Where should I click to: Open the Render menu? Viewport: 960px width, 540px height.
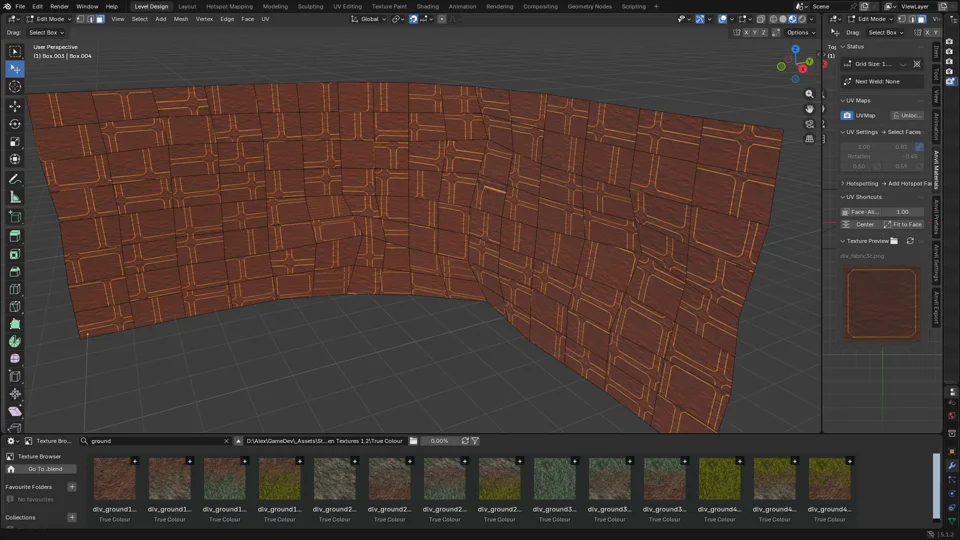tap(59, 6)
